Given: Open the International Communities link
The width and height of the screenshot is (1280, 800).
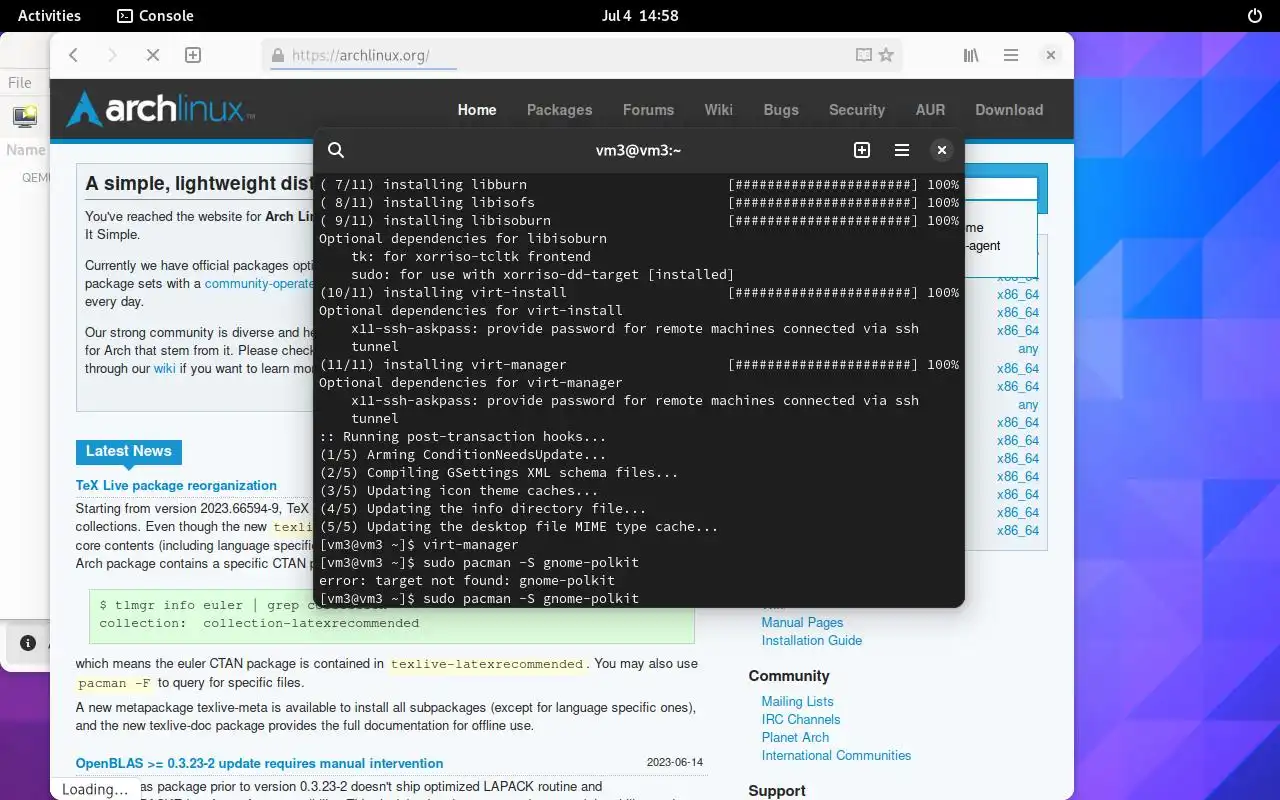Looking at the screenshot, I should click(836, 755).
